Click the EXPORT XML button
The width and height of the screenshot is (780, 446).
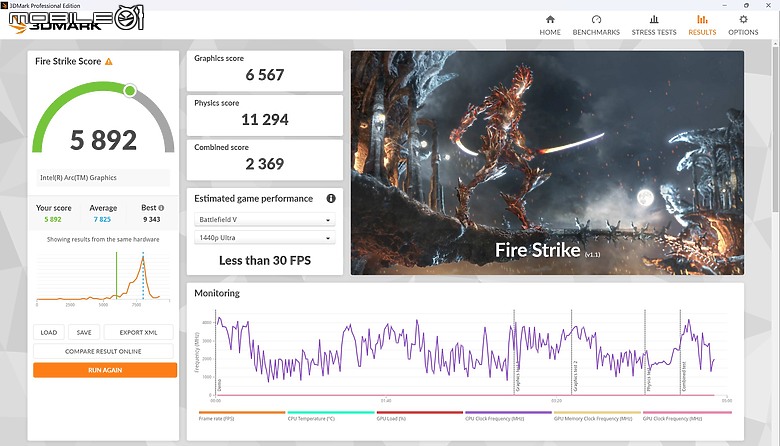pos(138,332)
